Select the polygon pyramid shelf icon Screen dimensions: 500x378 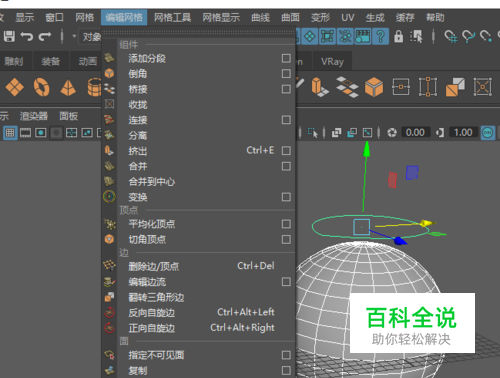68,88
